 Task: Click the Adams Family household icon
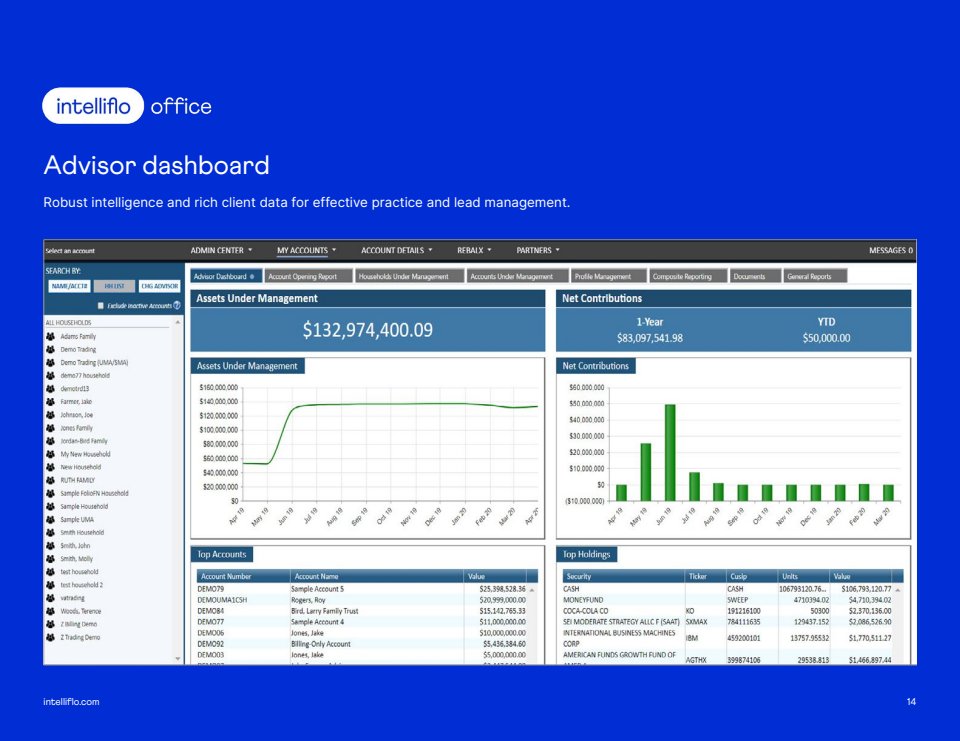click(x=50, y=336)
